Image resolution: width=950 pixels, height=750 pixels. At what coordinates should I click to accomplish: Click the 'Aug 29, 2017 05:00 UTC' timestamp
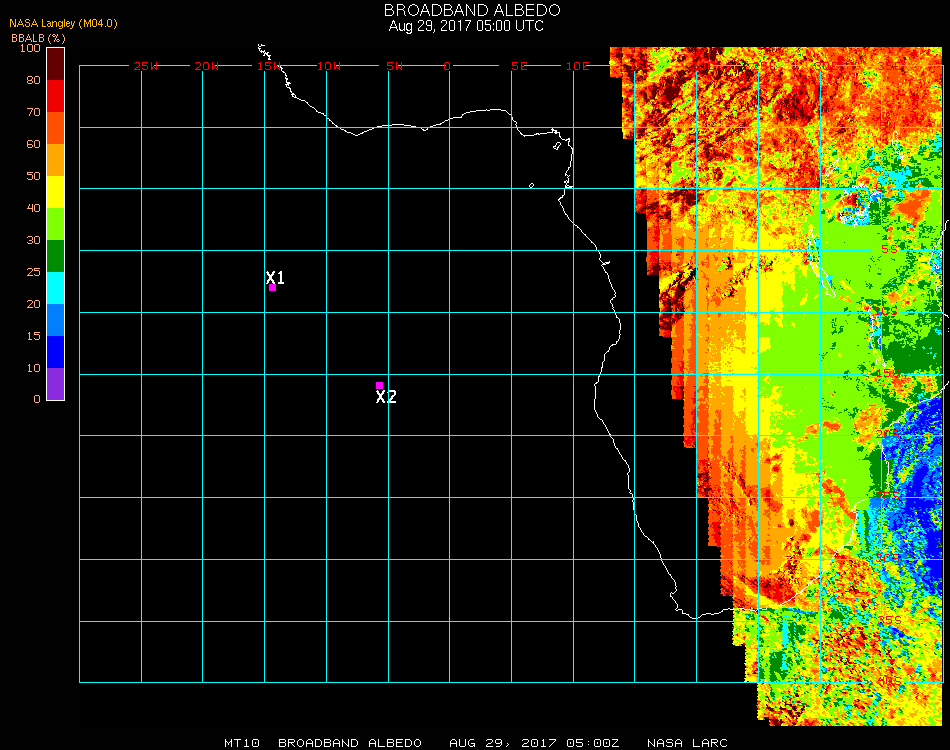(x=466, y=26)
